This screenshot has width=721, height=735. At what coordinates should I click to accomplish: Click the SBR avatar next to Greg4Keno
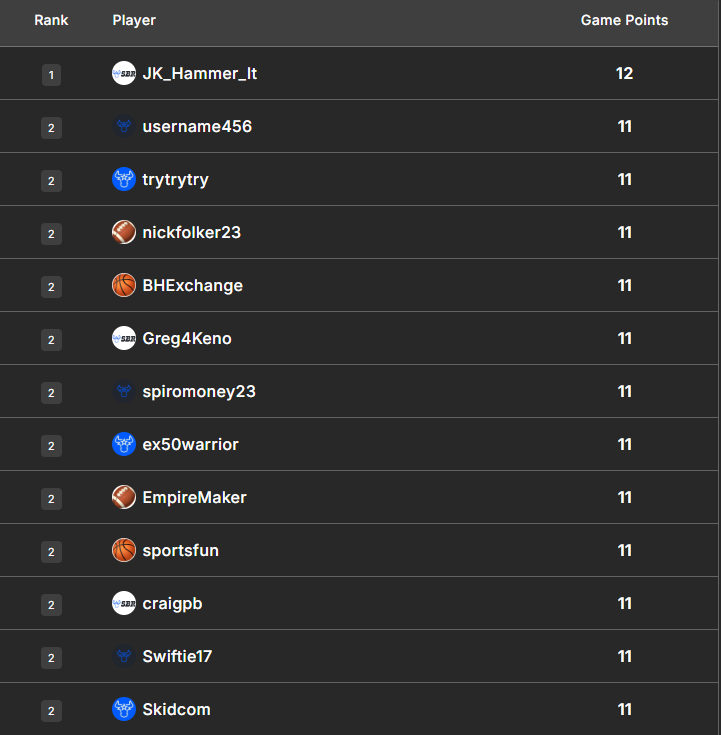coord(124,339)
